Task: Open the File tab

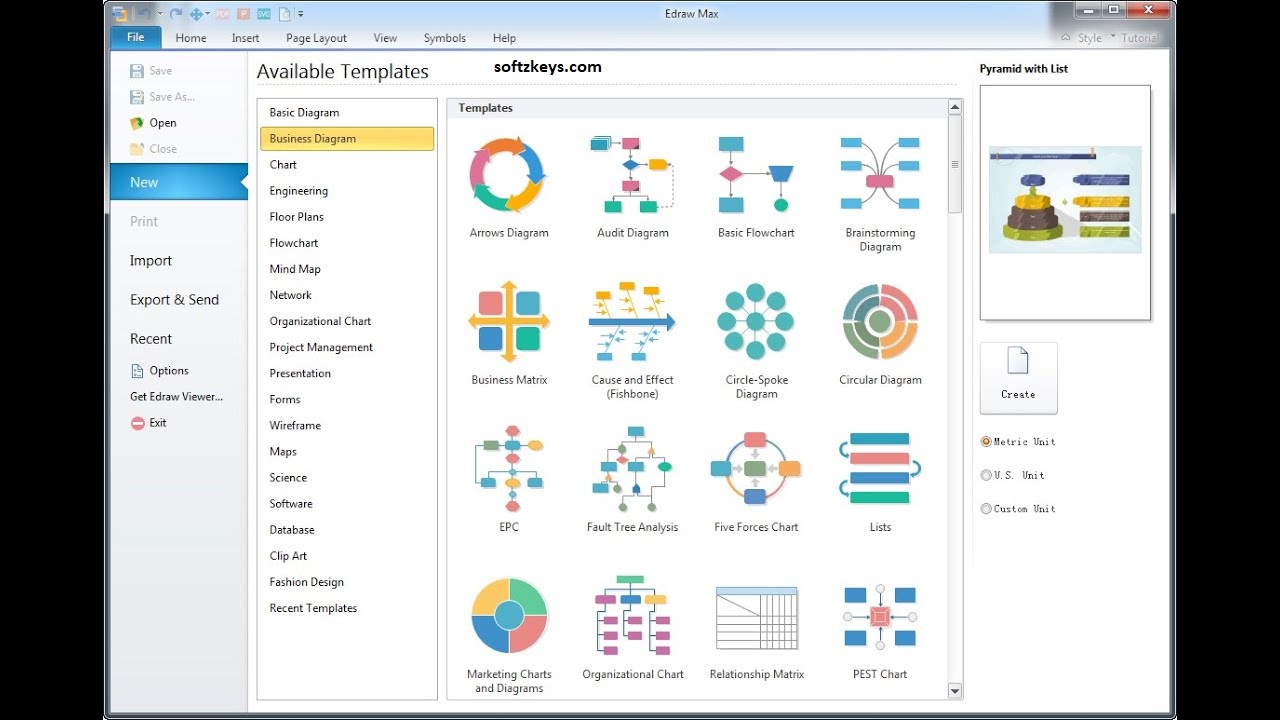Action: pyautogui.click(x=135, y=37)
